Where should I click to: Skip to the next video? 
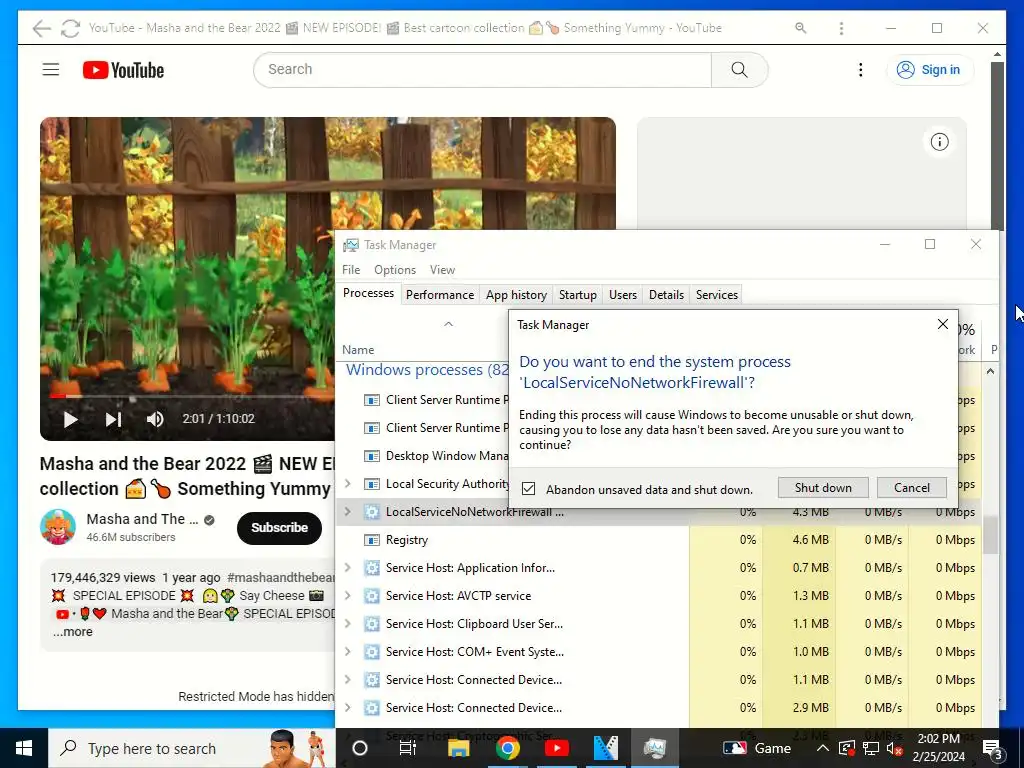[113, 419]
